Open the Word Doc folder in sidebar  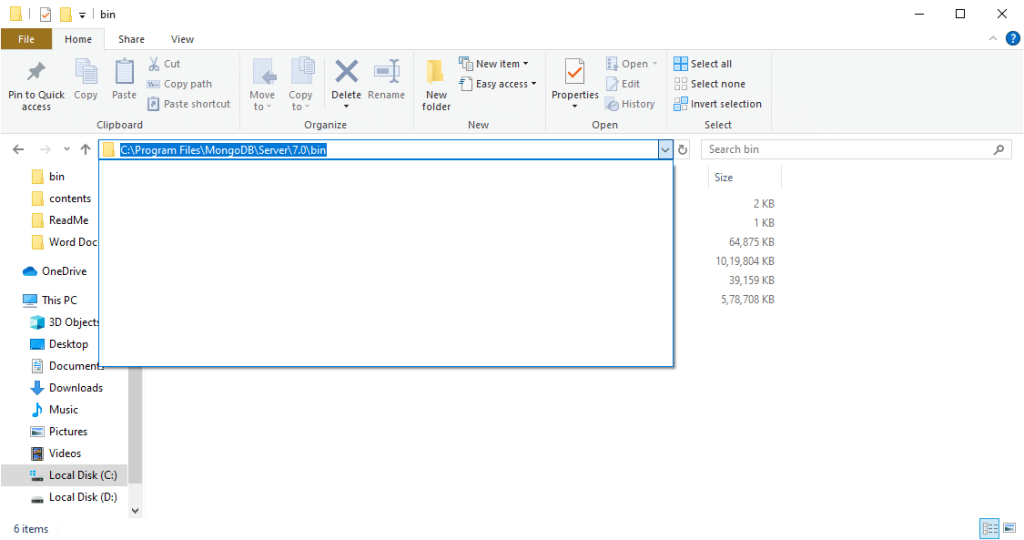(x=64, y=242)
